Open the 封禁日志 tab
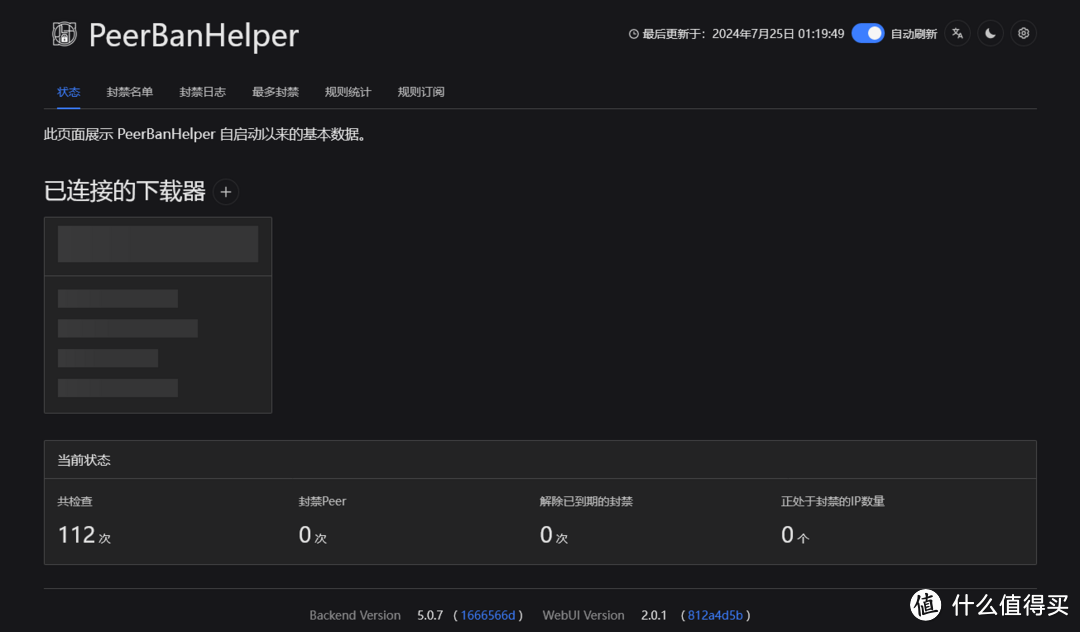This screenshot has width=1080, height=632. tap(202, 91)
